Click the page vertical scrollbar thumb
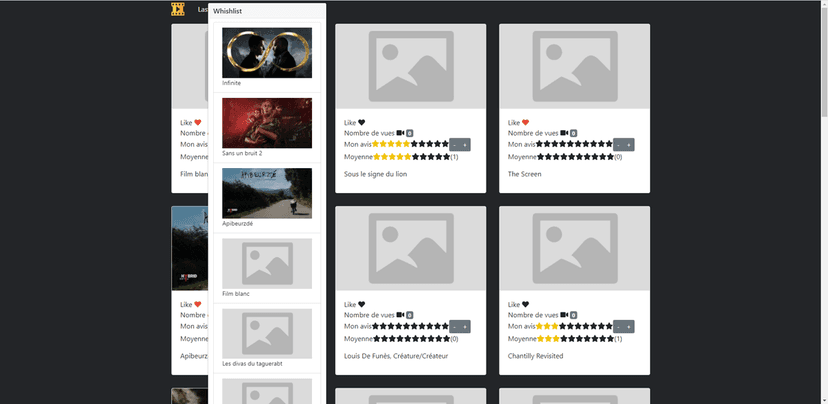The height and width of the screenshot is (404, 828). [824, 62]
